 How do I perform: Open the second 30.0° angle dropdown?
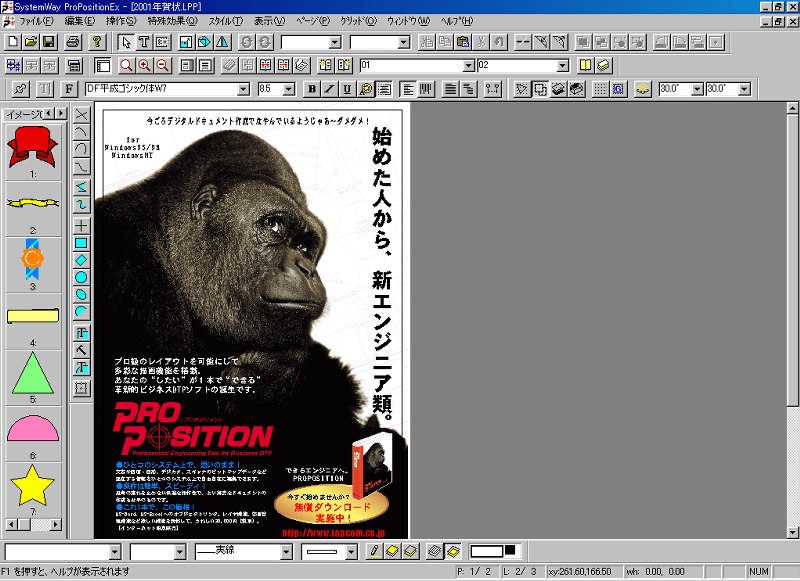point(744,89)
